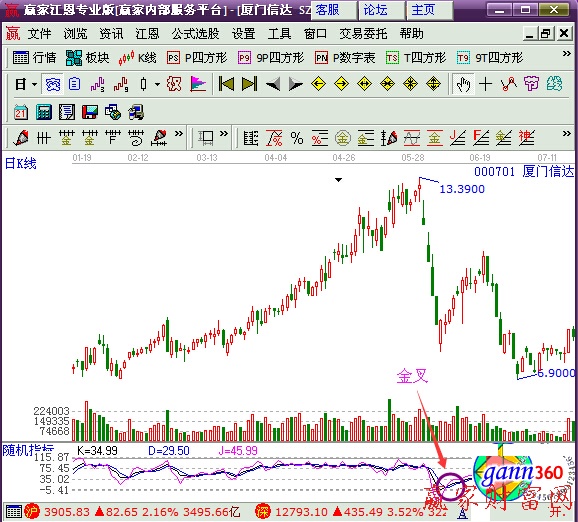Screen dimensions: 578x522
Task: Click the yellow diamond horizontal-expand icon
Action: pos(364,84)
